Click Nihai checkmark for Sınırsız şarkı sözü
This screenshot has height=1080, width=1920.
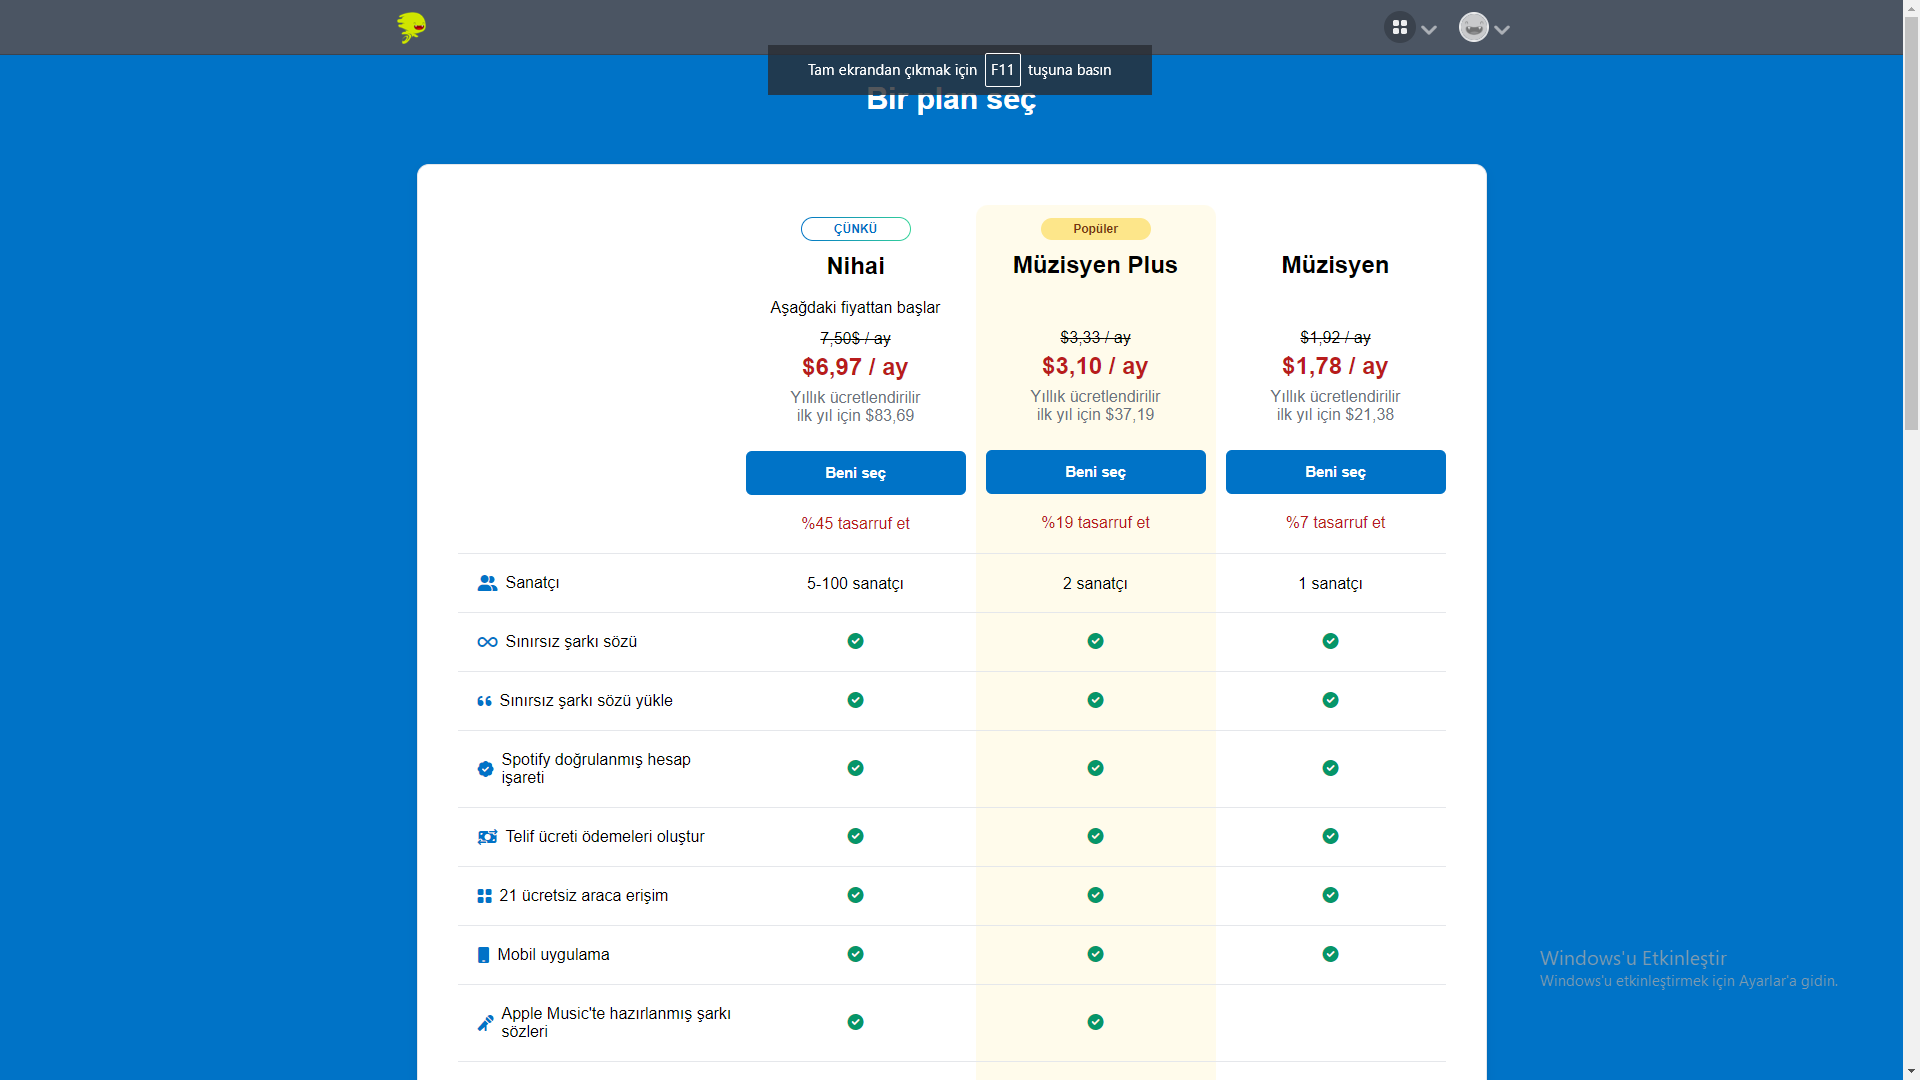[855, 641]
